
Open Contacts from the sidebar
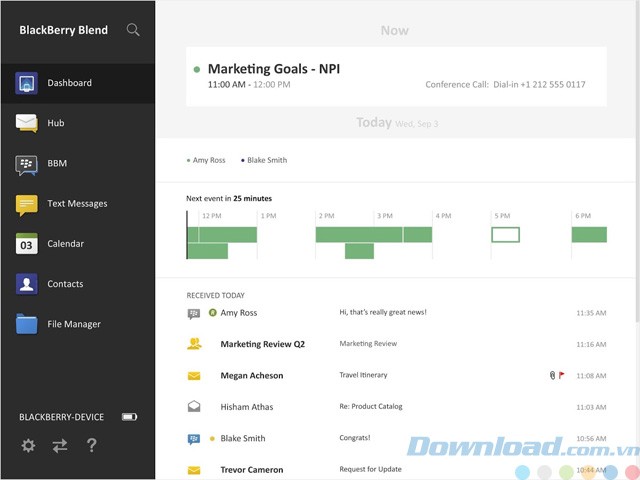pos(77,284)
